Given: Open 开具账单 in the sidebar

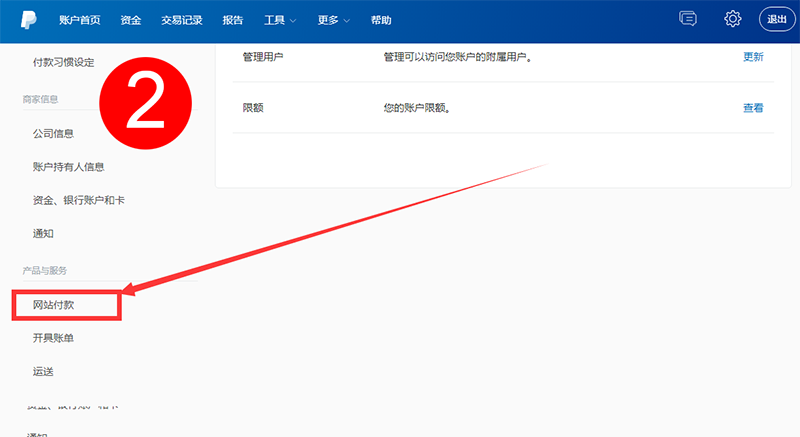Looking at the screenshot, I should click(53, 338).
